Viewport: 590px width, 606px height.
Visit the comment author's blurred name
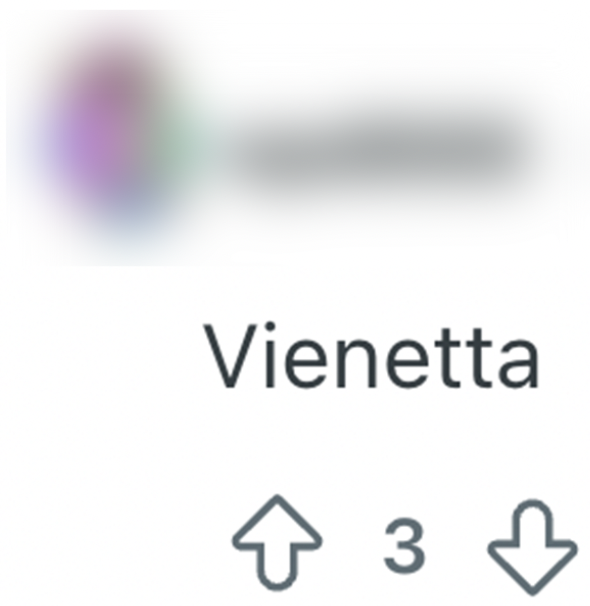tap(386, 155)
